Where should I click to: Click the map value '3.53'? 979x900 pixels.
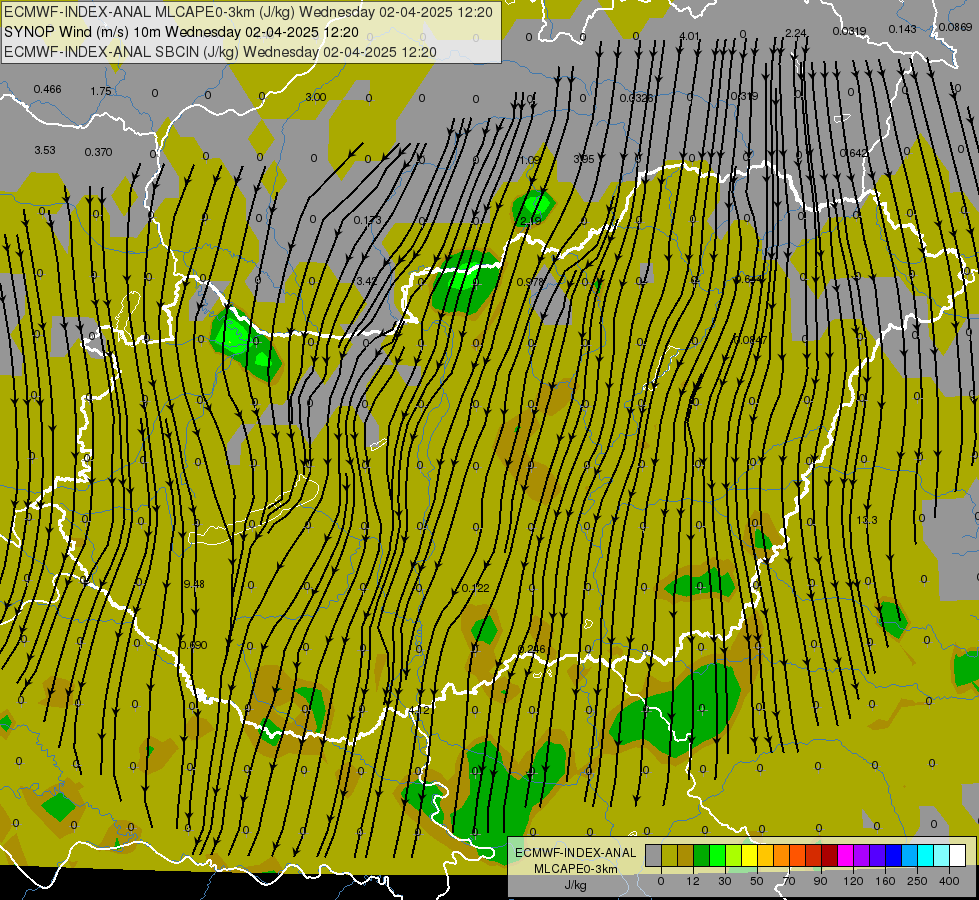(44, 151)
